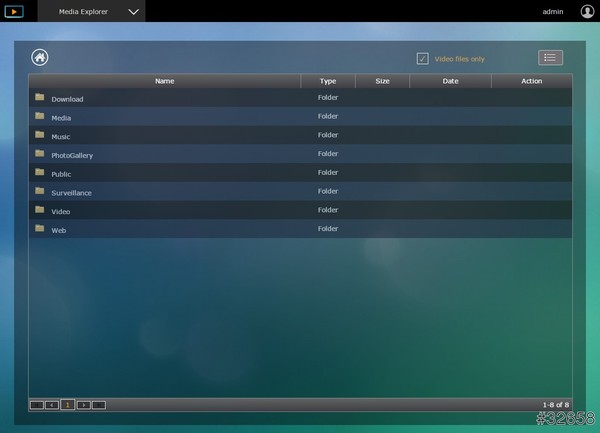Click the Public folder icon

(40, 172)
